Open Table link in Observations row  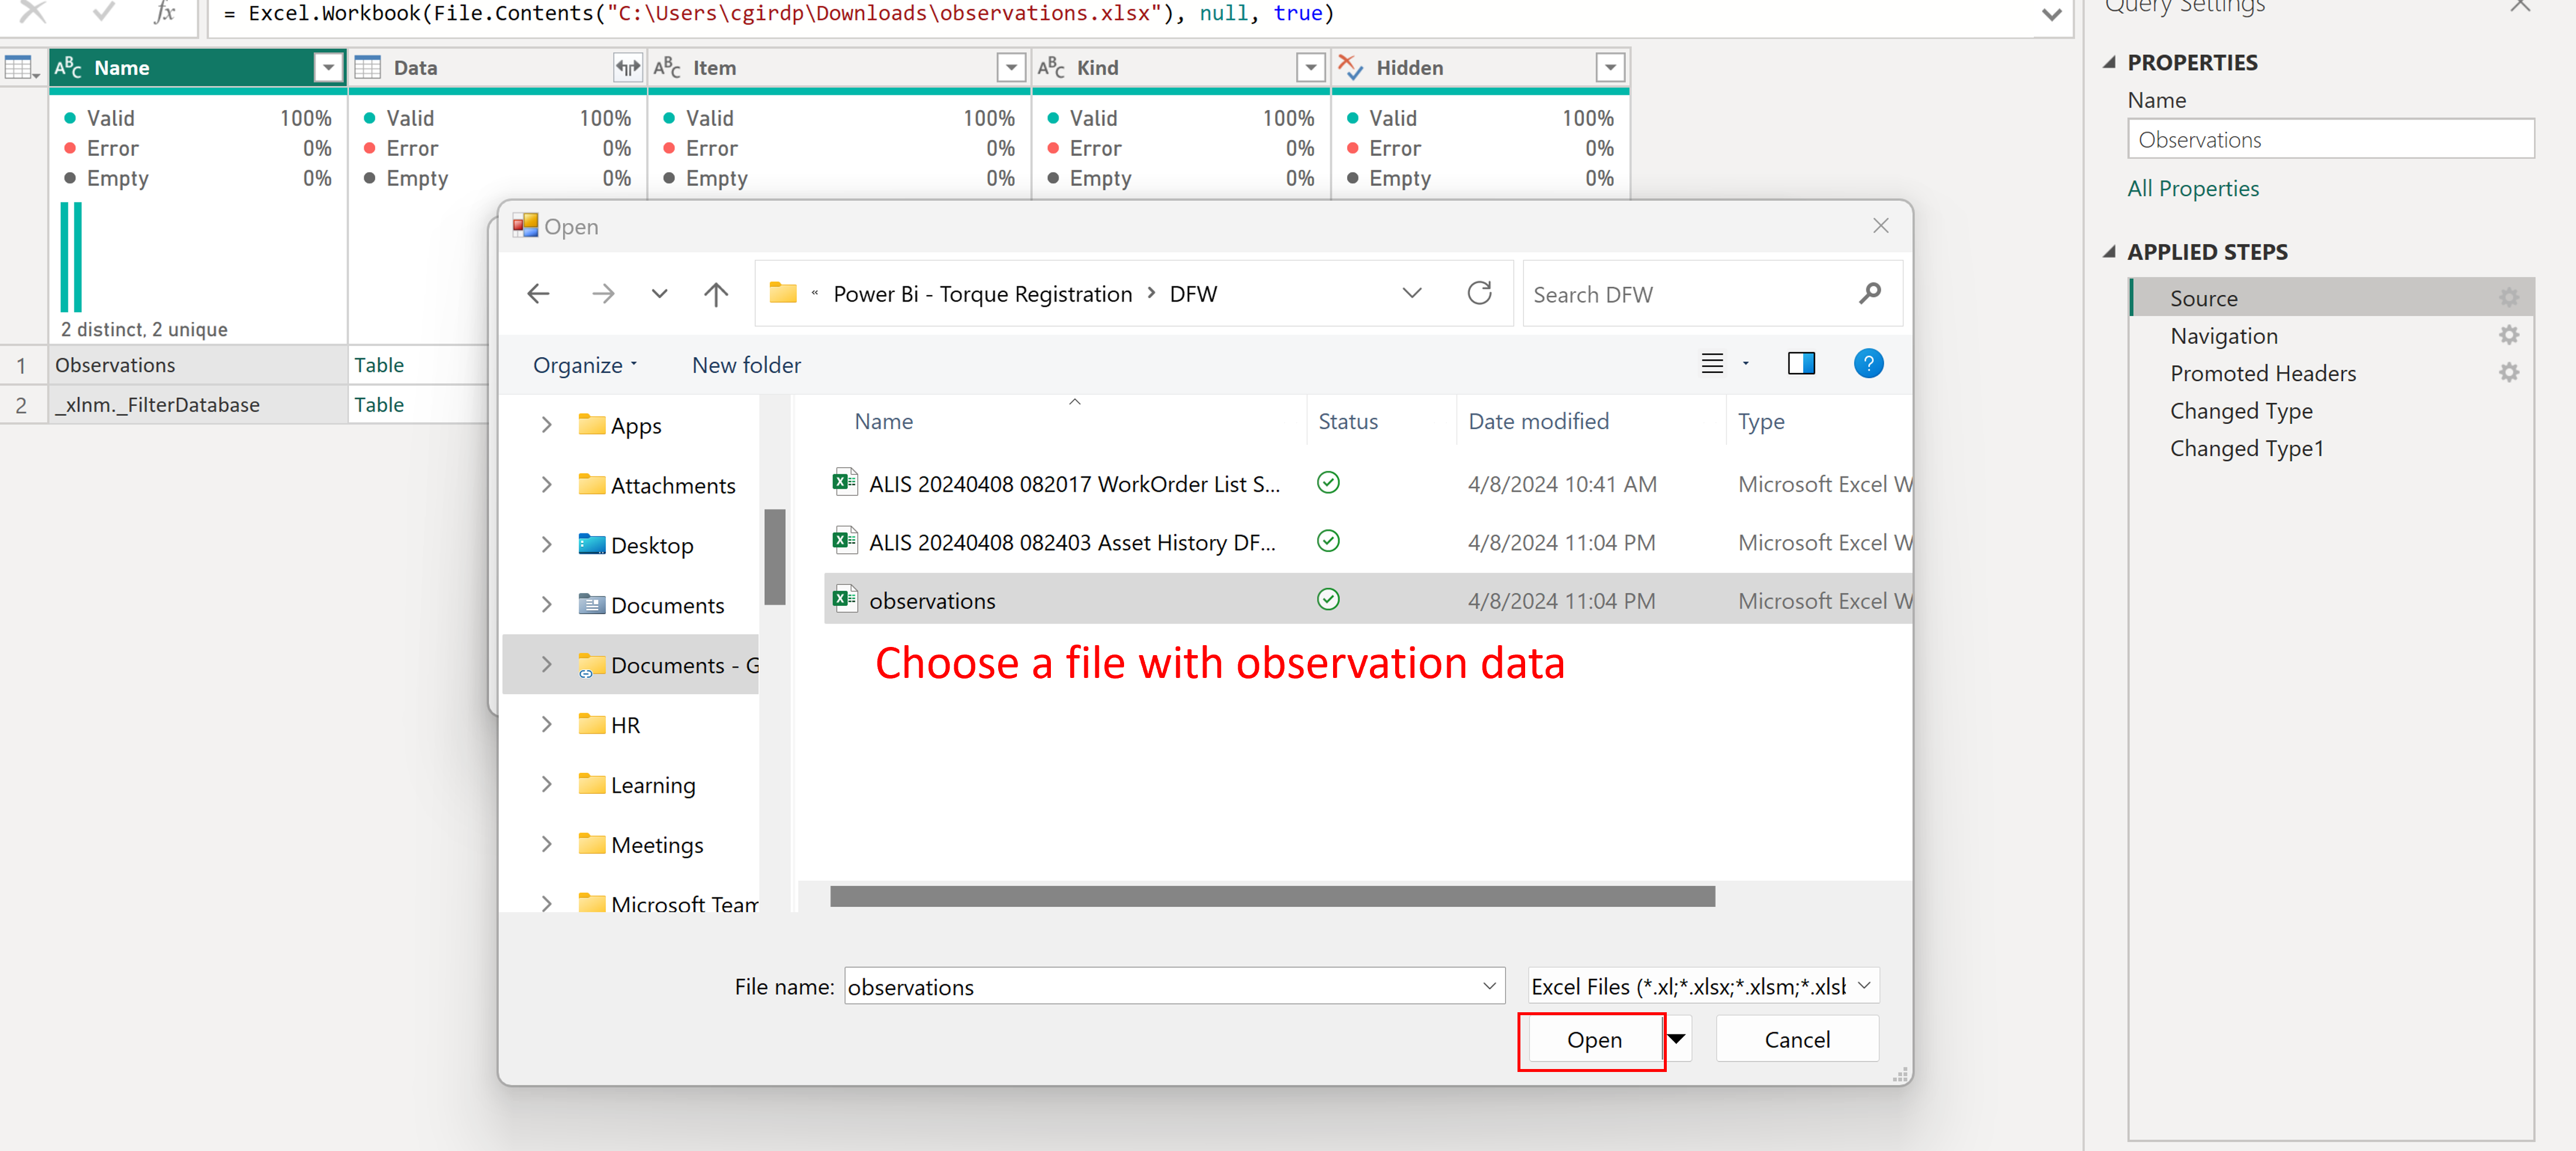tap(379, 365)
